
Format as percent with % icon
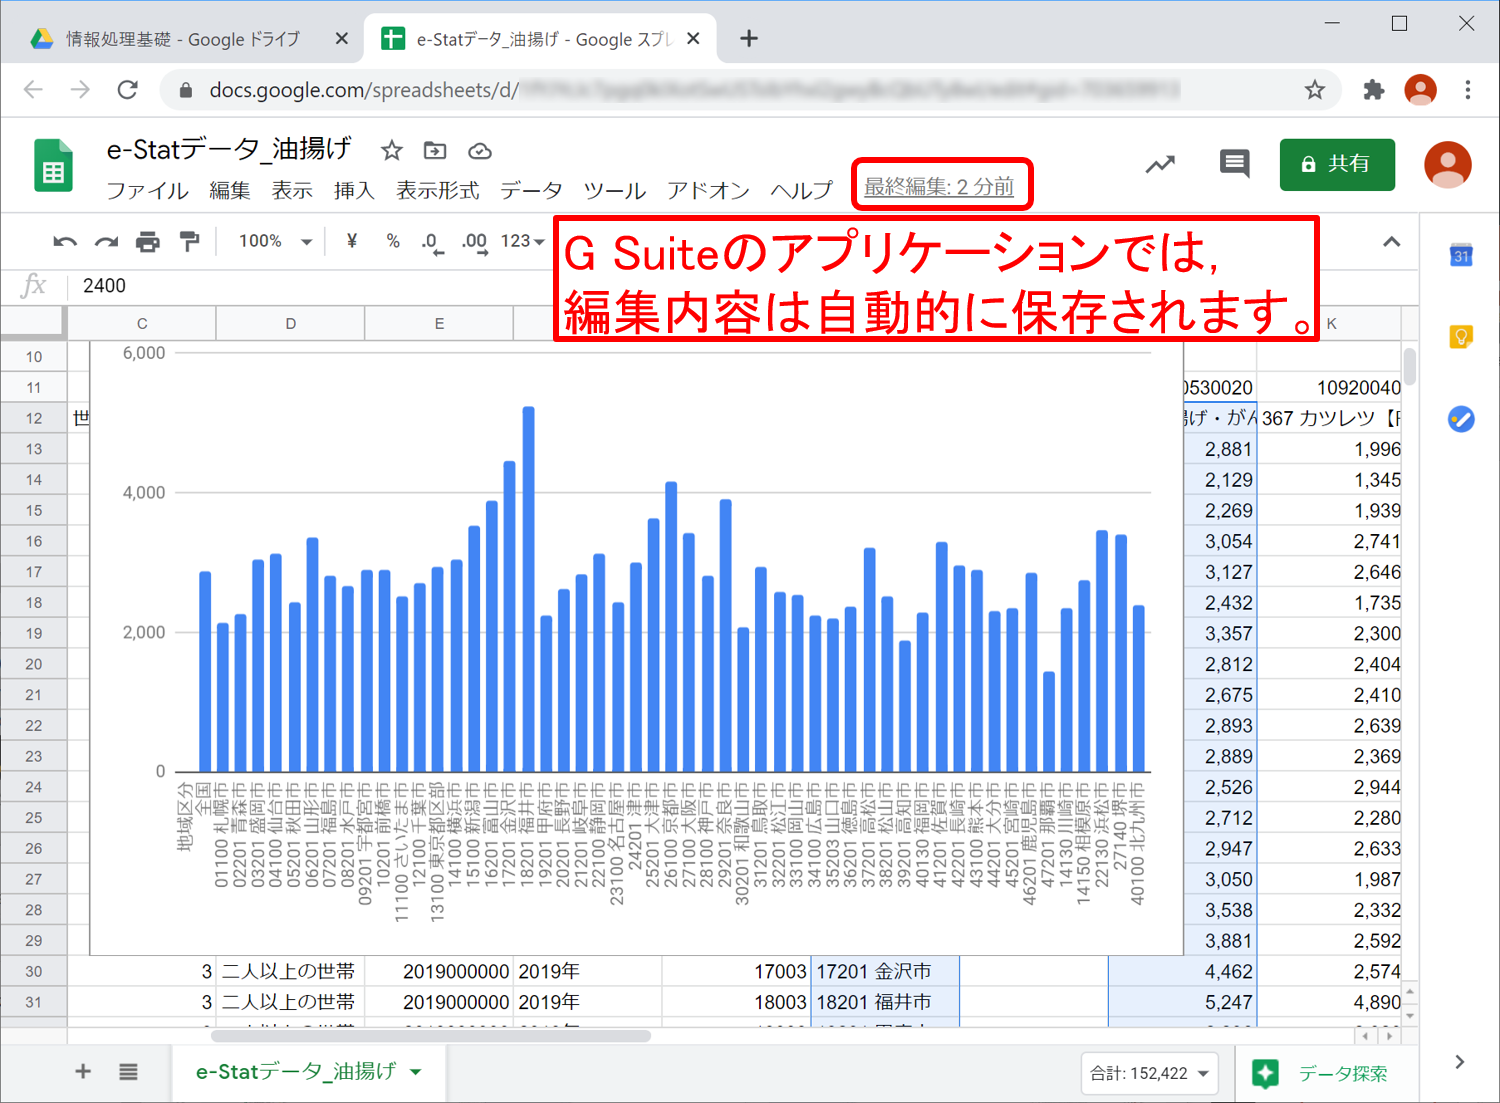pos(393,241)
